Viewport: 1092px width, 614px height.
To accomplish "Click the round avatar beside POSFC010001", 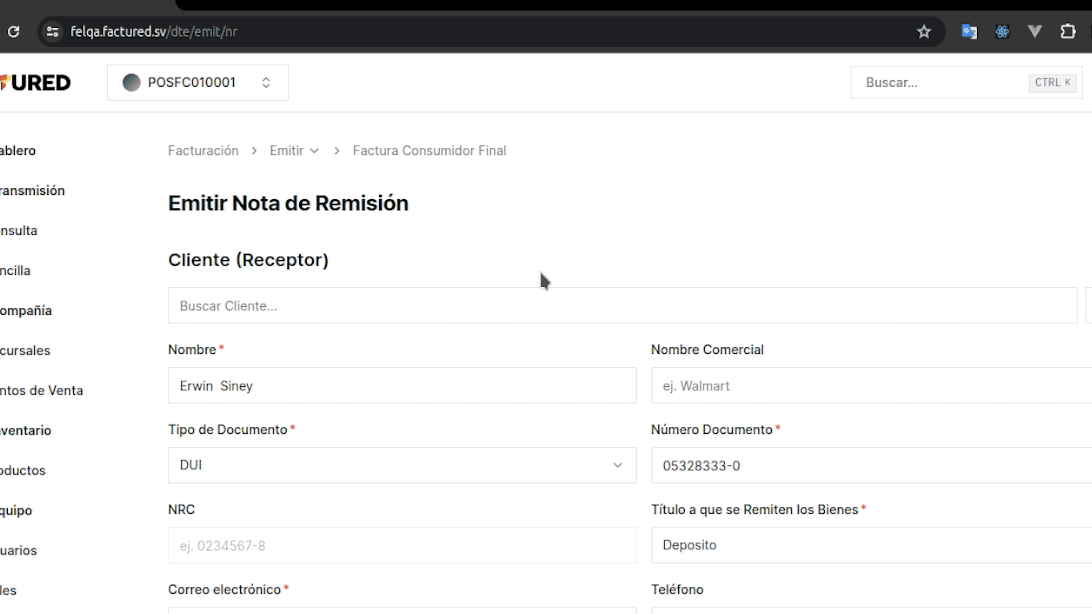I will click(131, 83).
